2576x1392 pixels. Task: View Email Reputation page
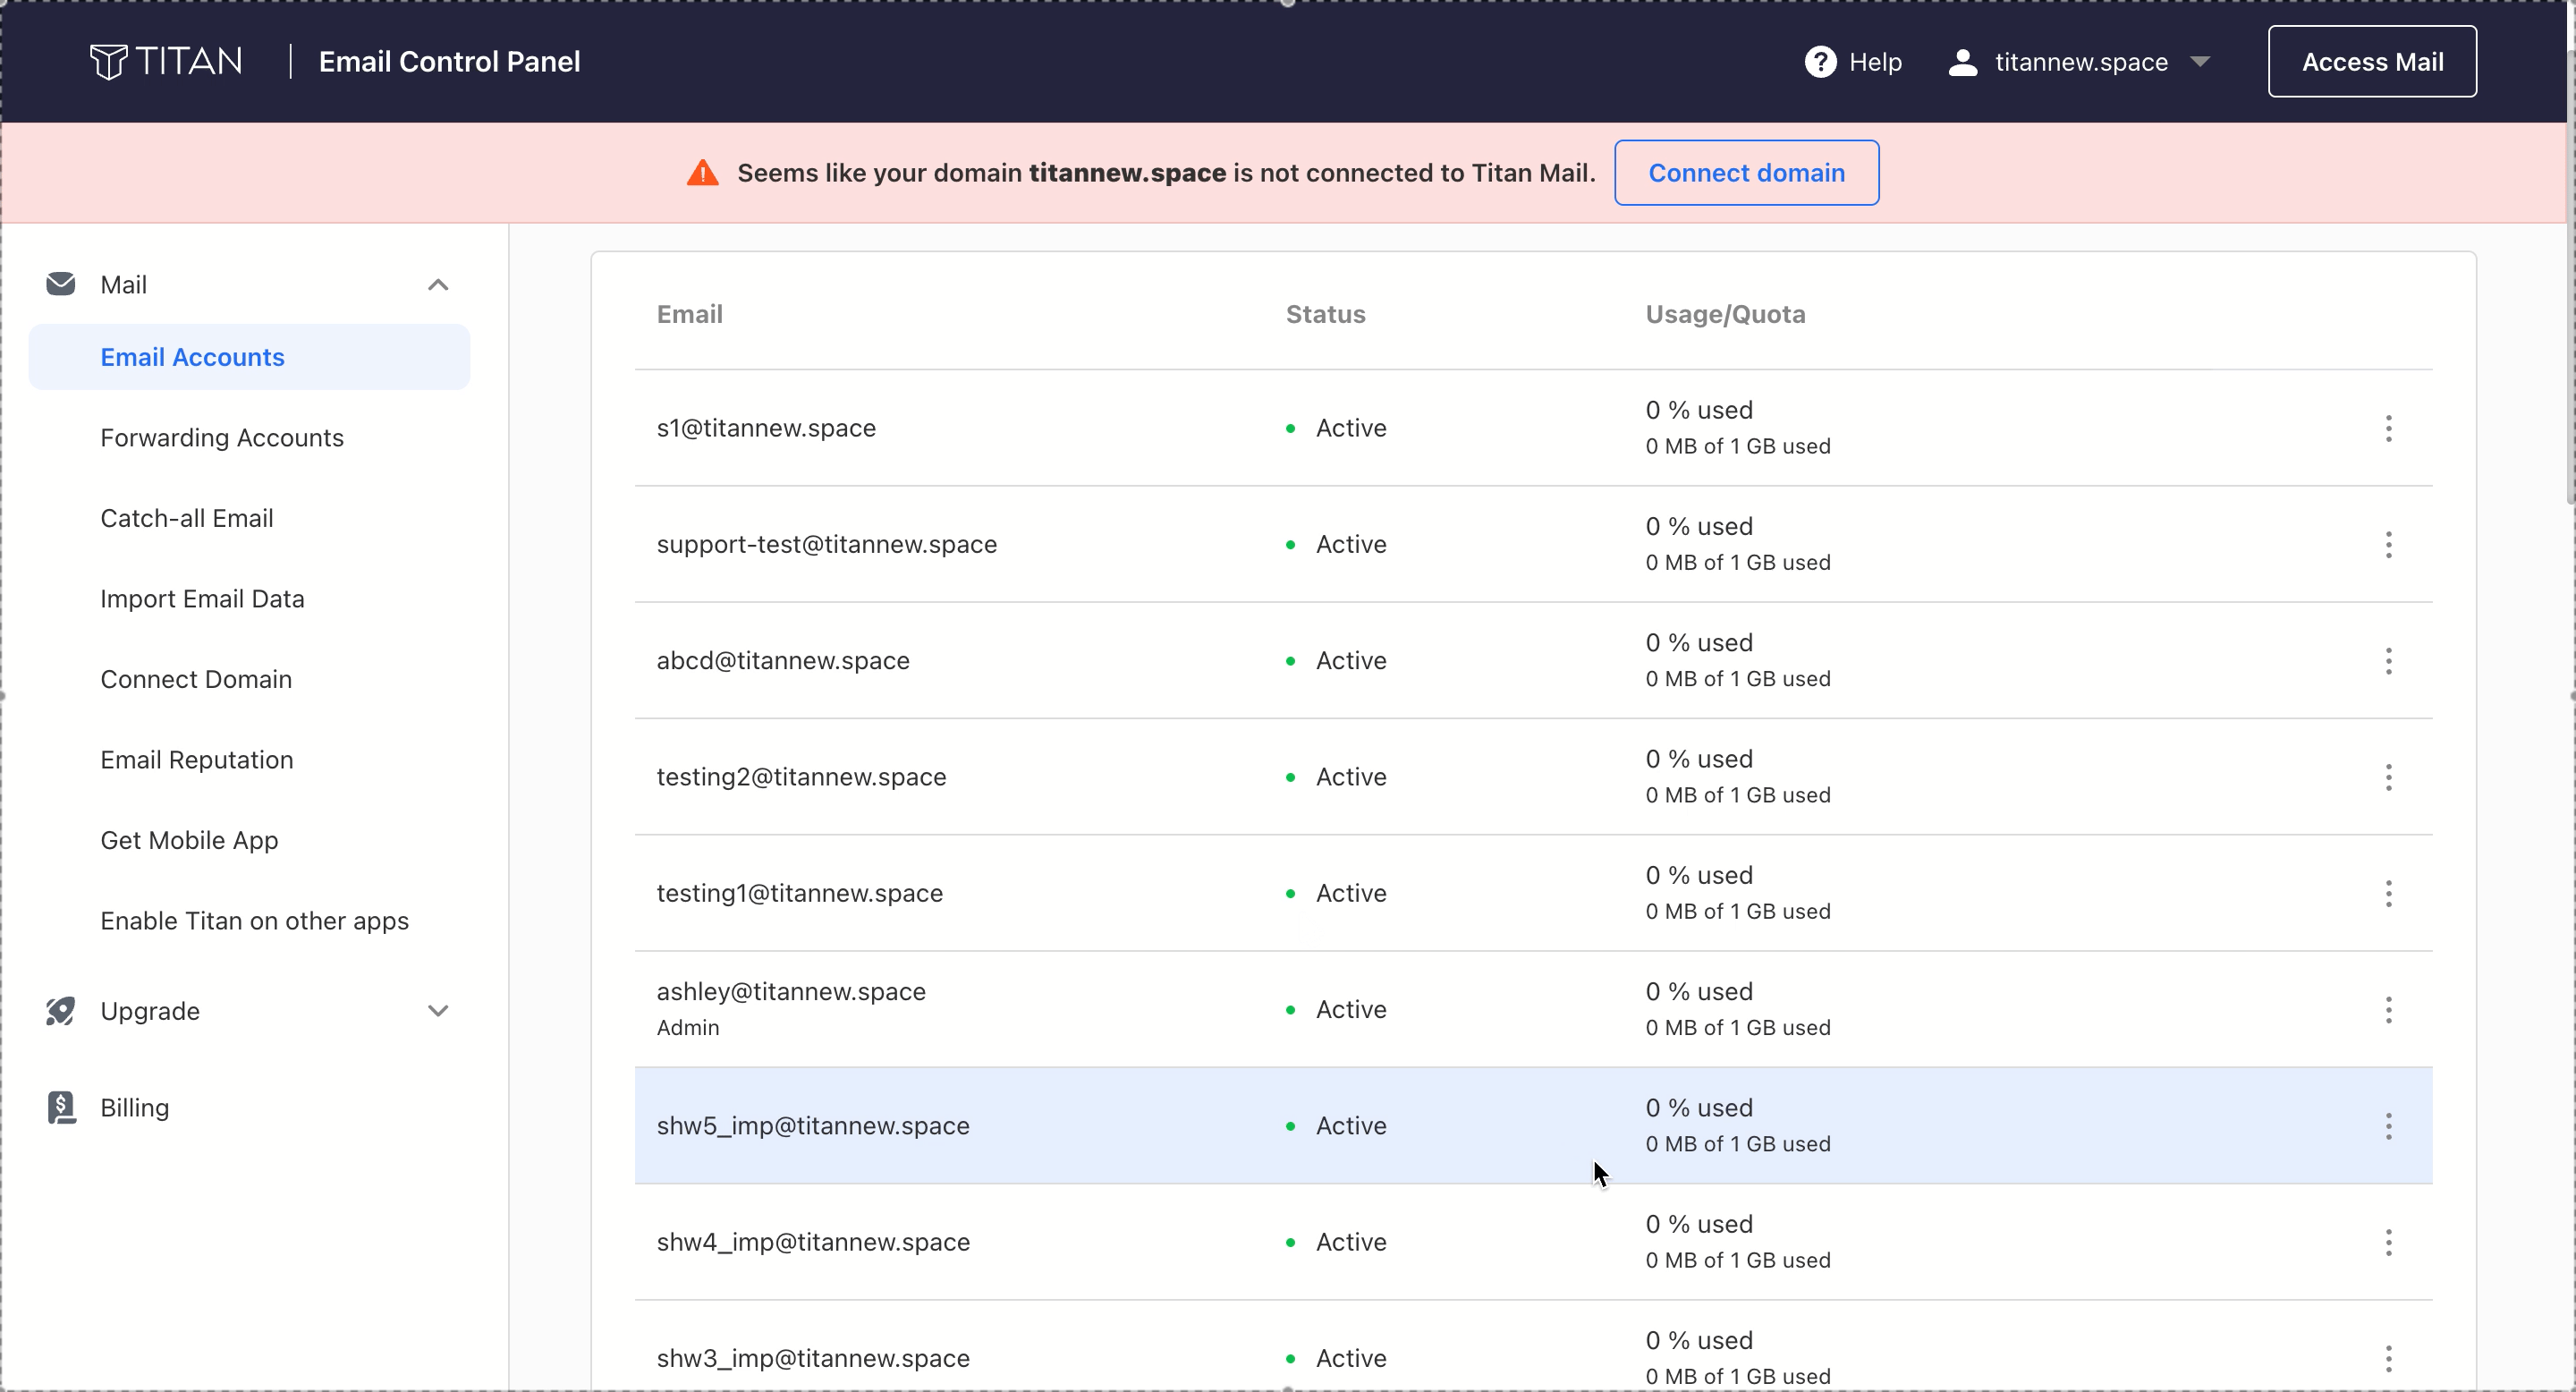tap(197, 760)
